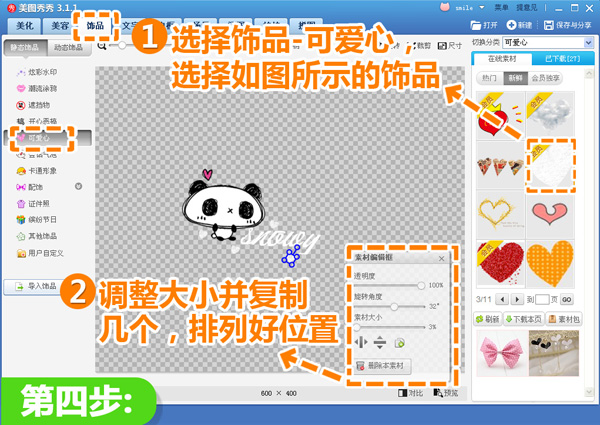Click the GO page button

567,300
